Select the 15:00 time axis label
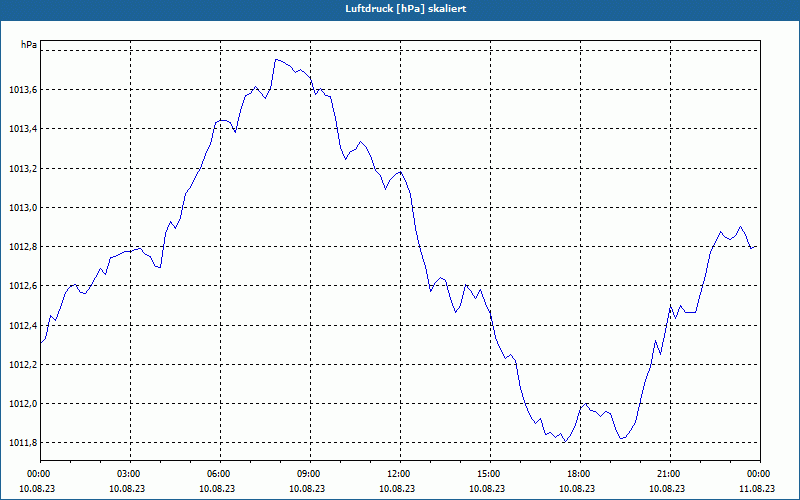 click(x=490, y=474)
